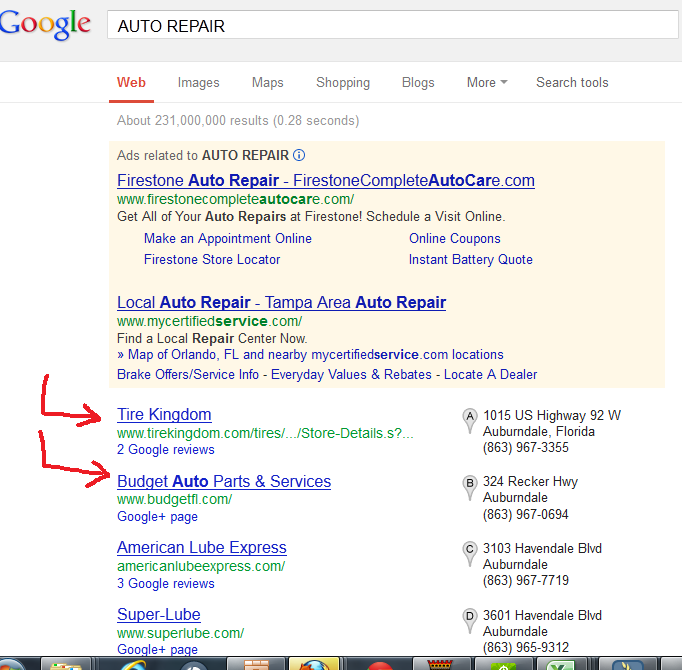Screen dimensions: 682x670
Task: Click map pin A for Tire Kingdom
Action: point(470,420)
